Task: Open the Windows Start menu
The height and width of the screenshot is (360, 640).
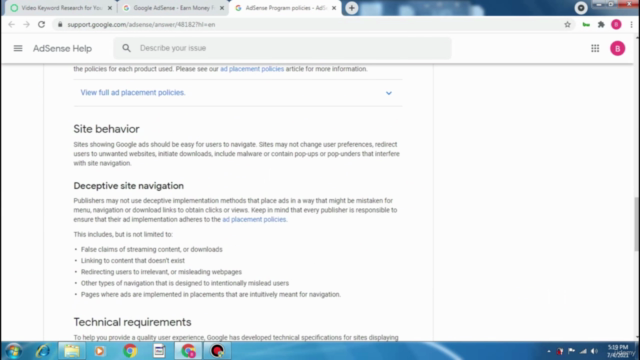Action: (13, 351)
